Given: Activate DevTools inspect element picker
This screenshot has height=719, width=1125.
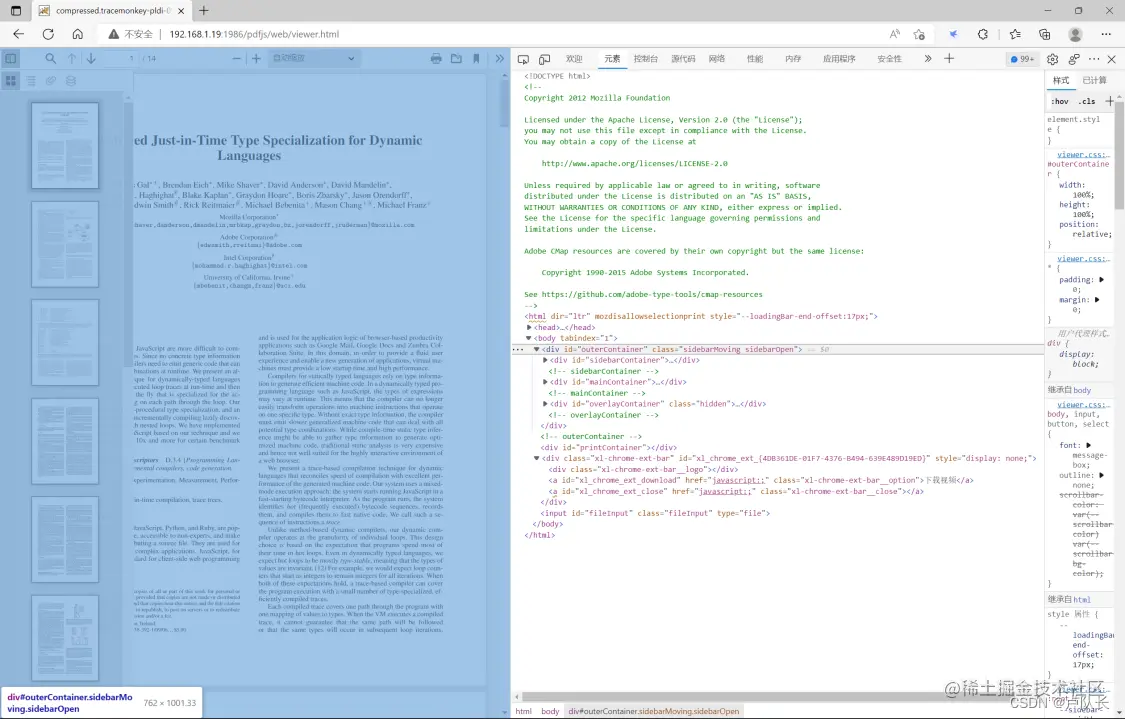Looking at the screenshot, I should pyautogui.click(x=523, y=59).
